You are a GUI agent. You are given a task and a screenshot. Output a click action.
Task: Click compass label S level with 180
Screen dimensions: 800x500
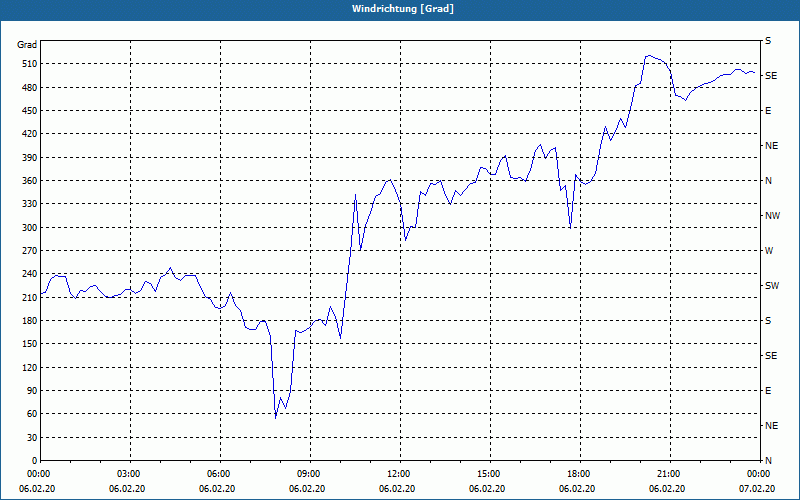tap(768, 321)
